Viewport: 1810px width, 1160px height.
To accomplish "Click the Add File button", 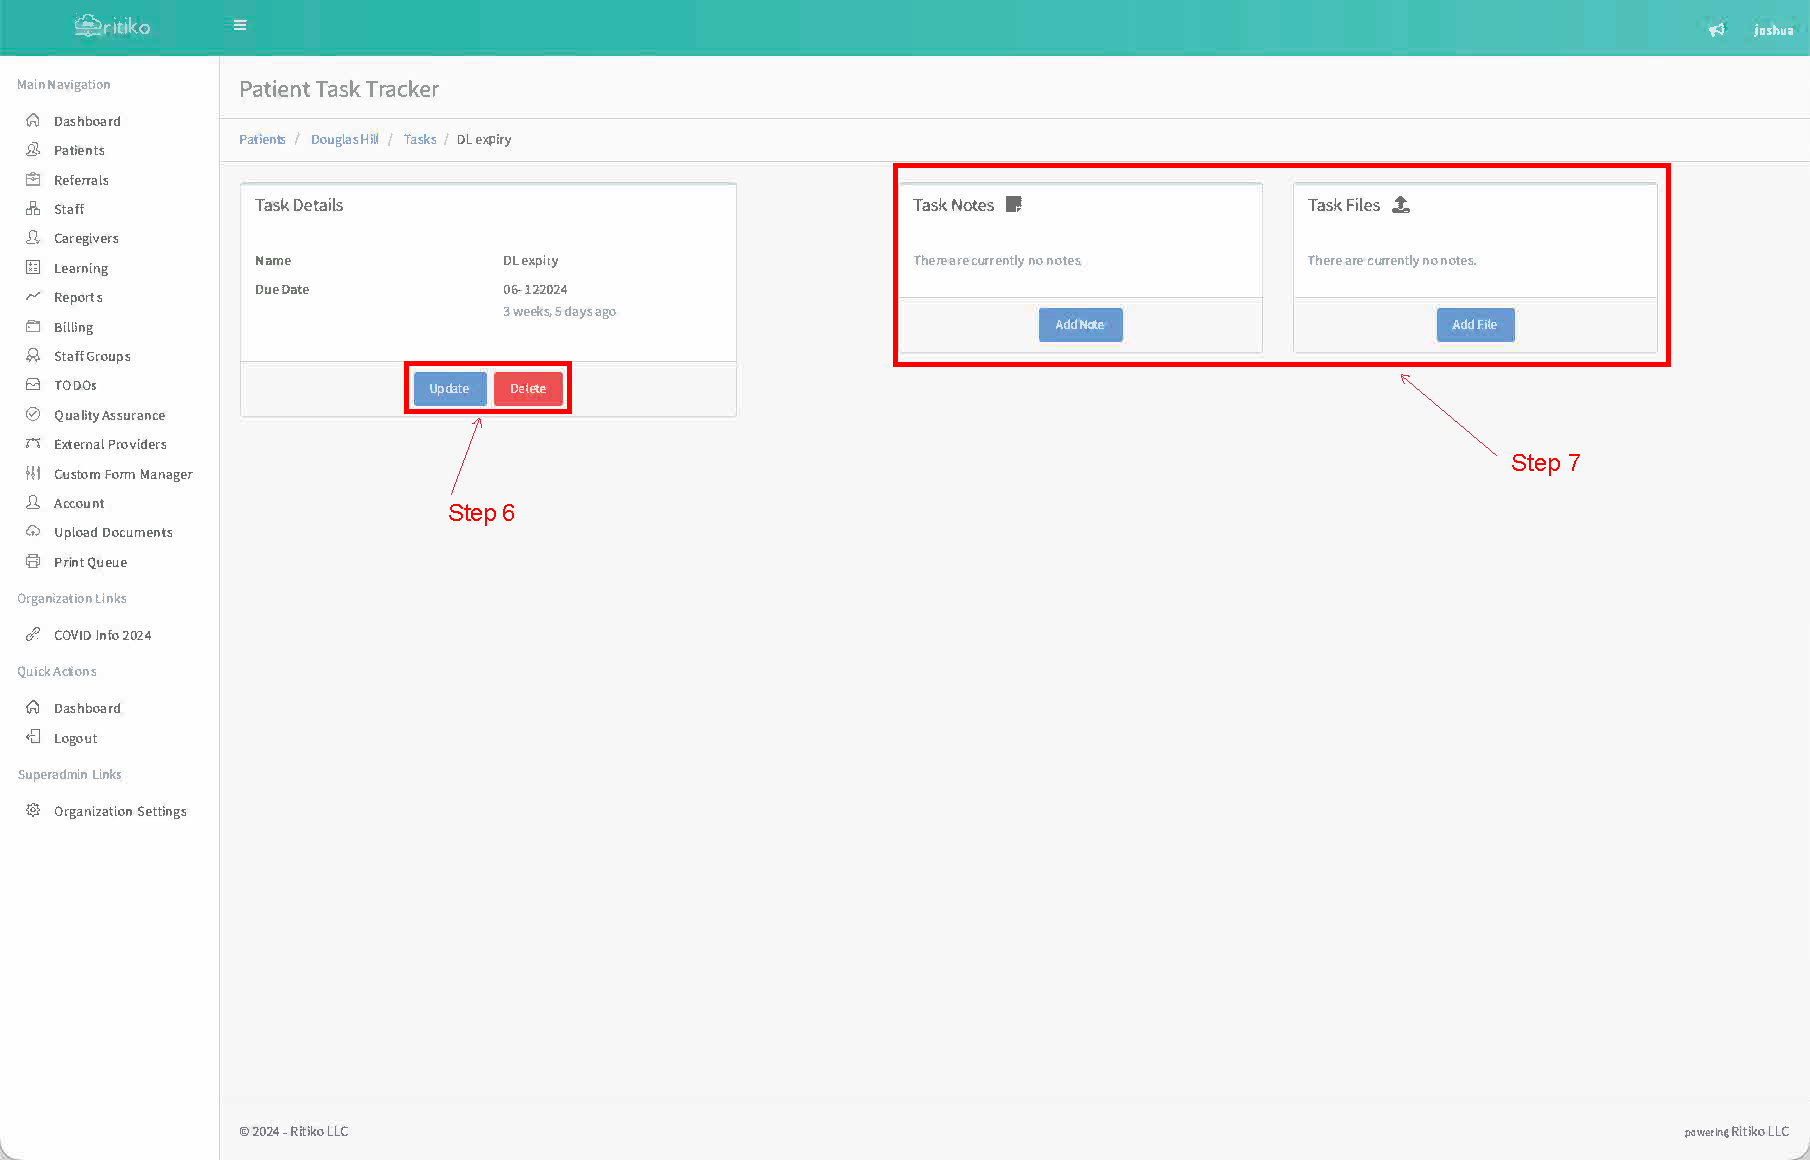I will coord(1475,325).
